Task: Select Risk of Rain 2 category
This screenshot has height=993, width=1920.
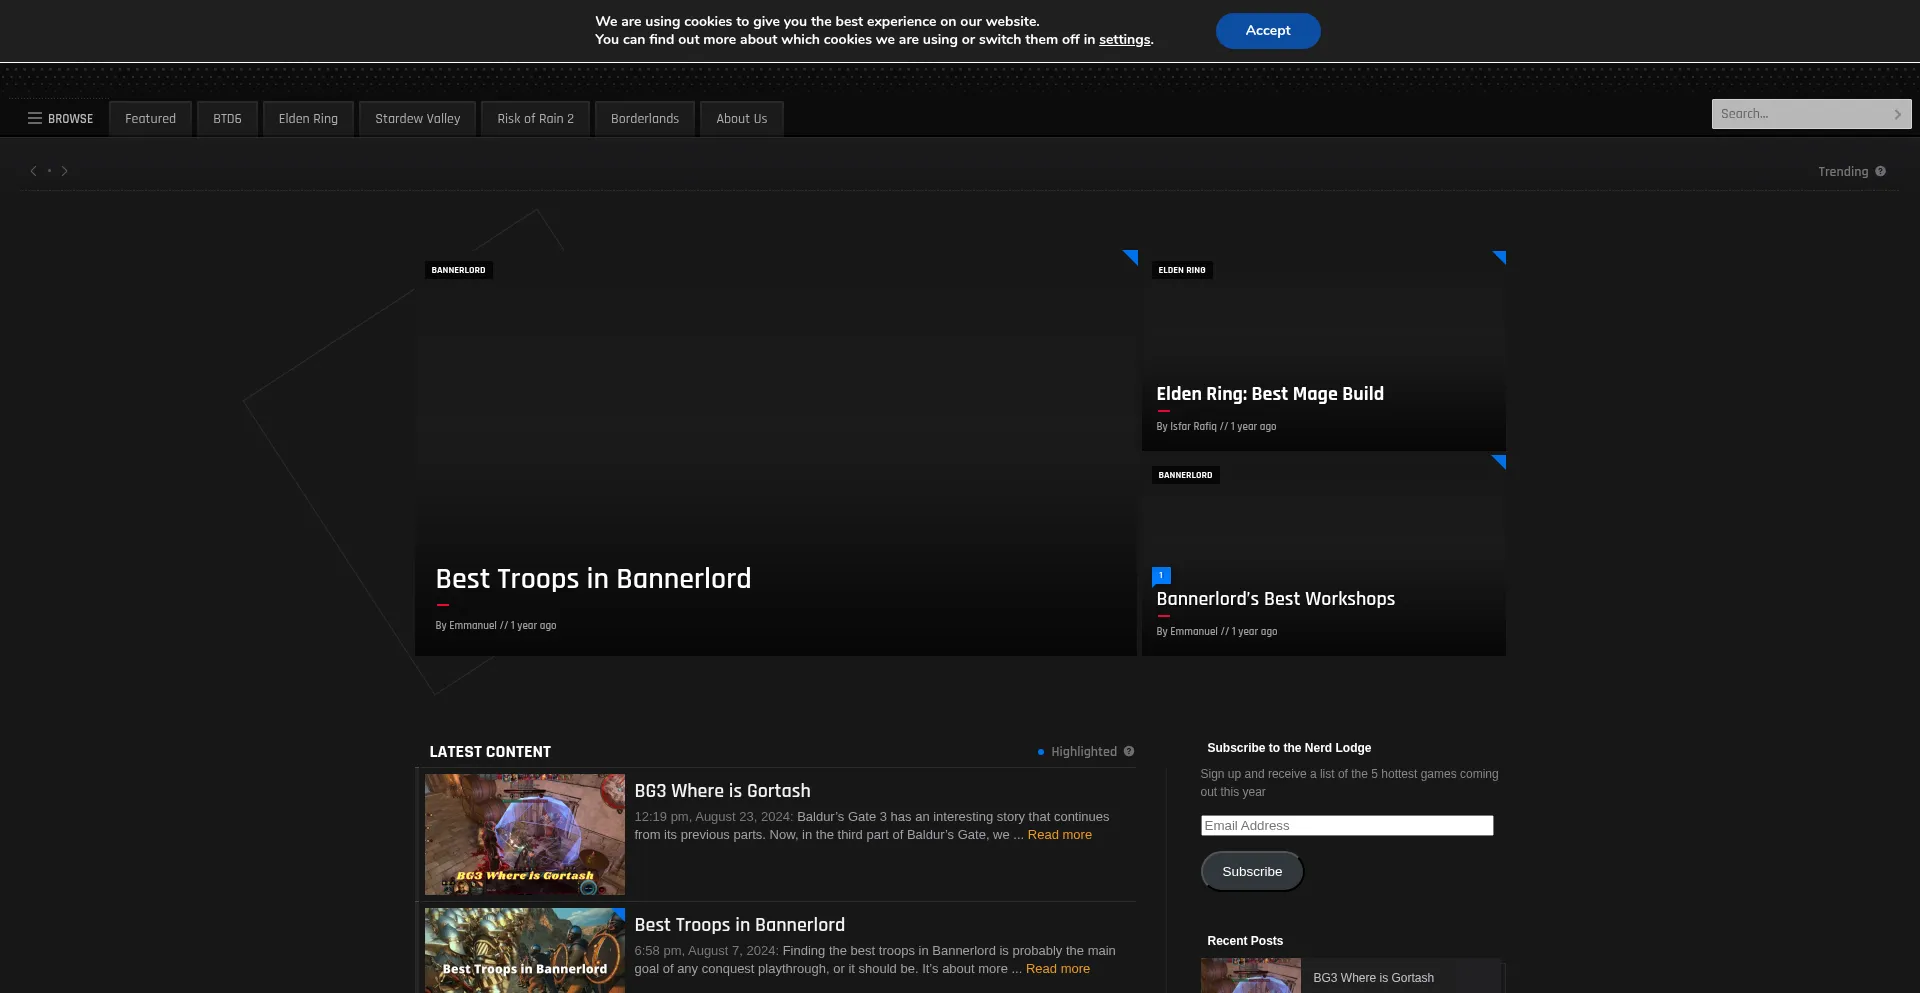Action: click(535, 118)
